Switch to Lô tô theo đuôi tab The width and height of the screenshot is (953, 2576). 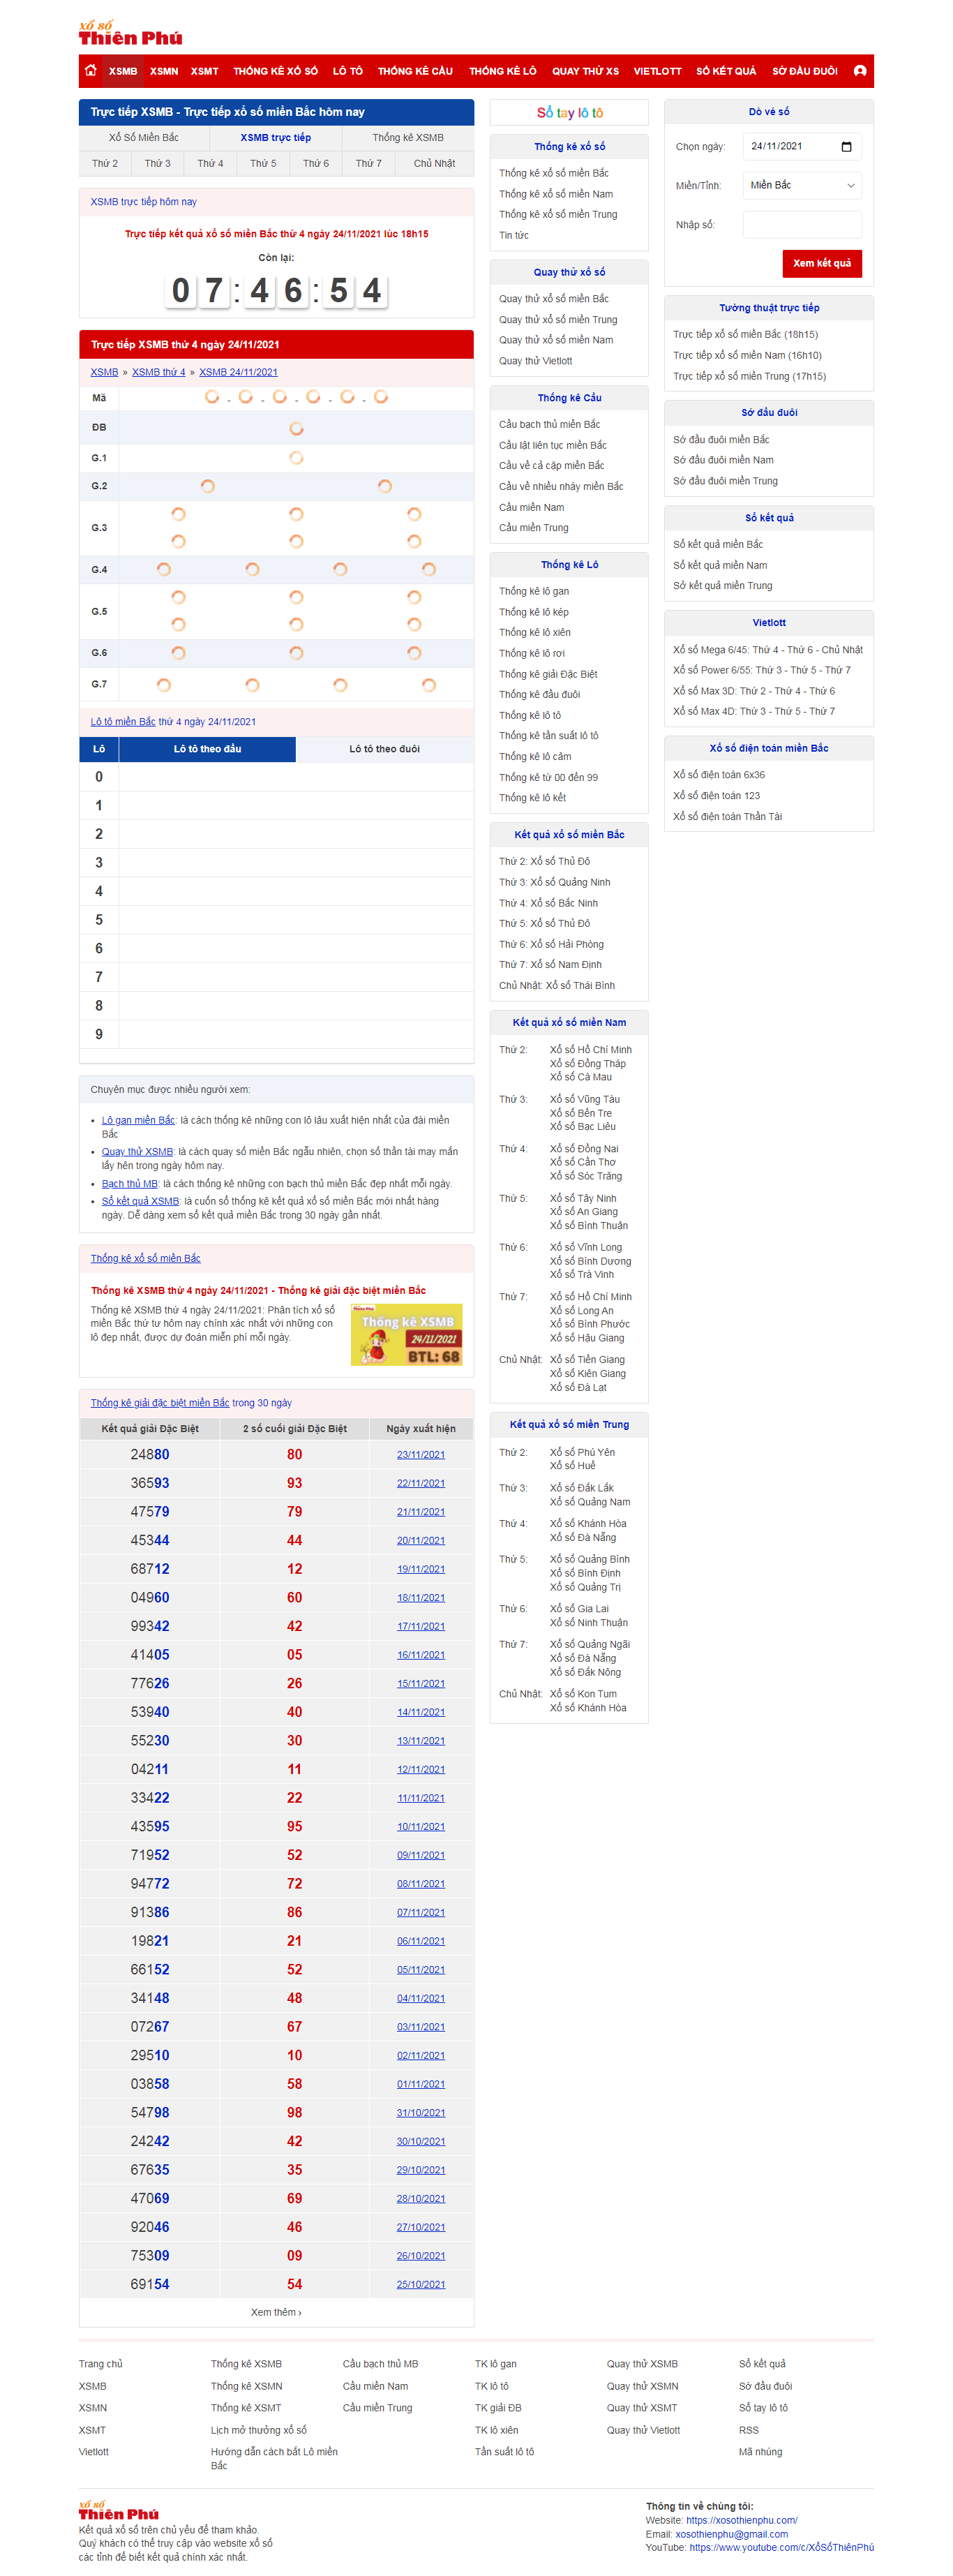tap(384, 749)
